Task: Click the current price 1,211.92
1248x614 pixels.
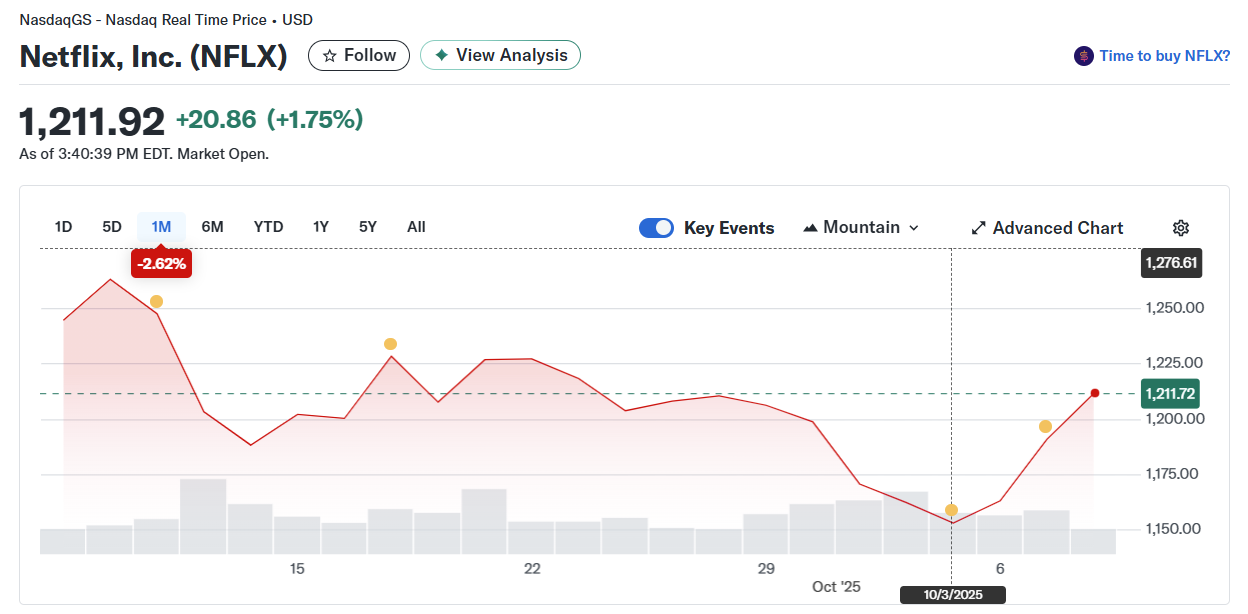Action: tap(92, 122)
